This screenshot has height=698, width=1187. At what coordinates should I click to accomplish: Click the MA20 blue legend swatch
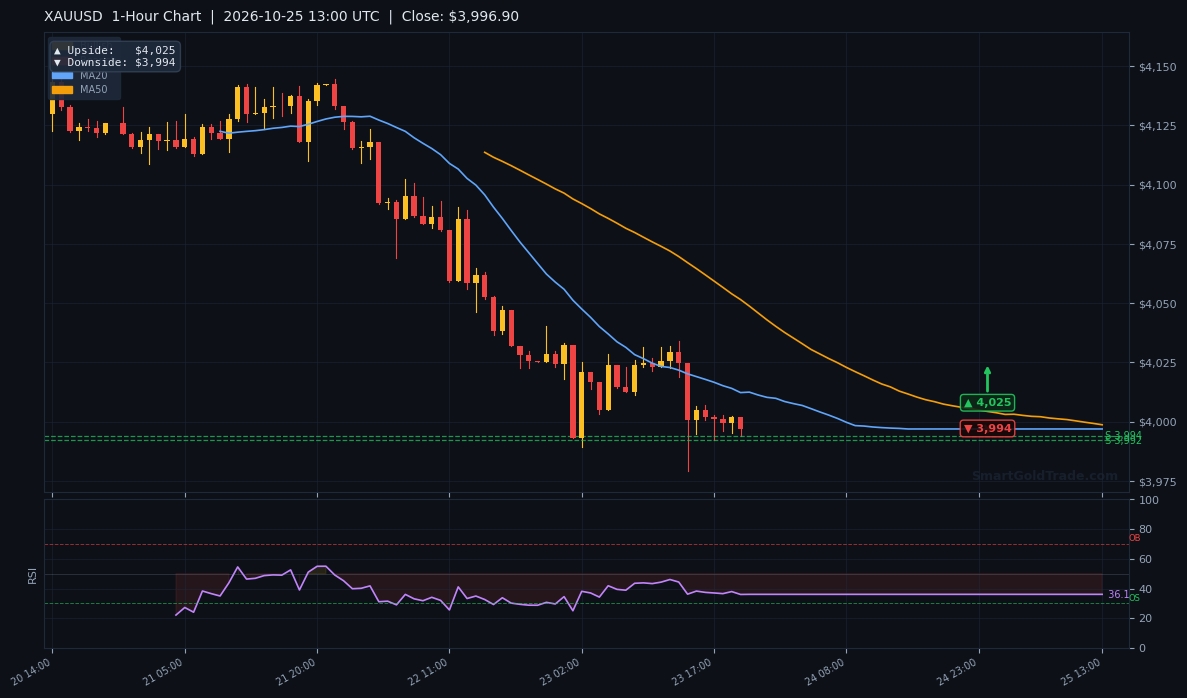pyautogui.click(x=62, y=76)
